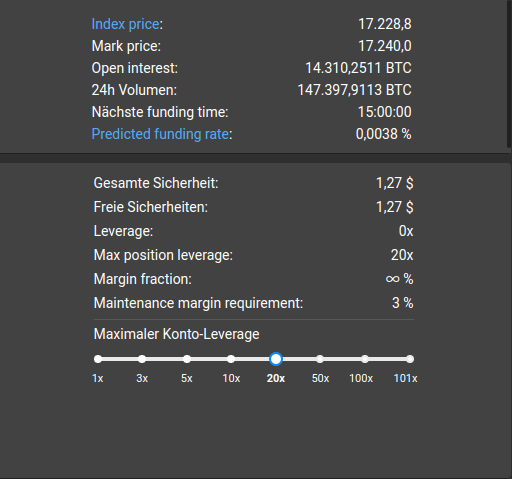Set max account leverage to 1x
The image size is (512, 479).
(x=98, y=359)
